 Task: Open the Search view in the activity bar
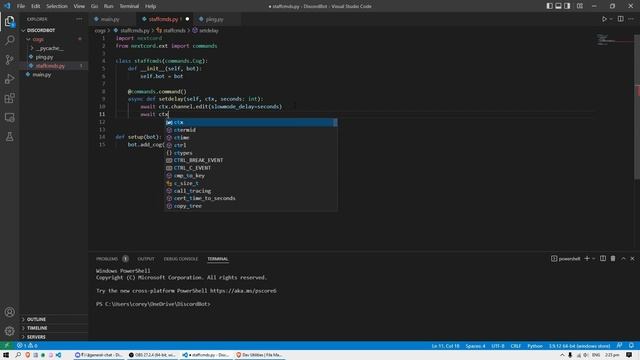(9, 40)
